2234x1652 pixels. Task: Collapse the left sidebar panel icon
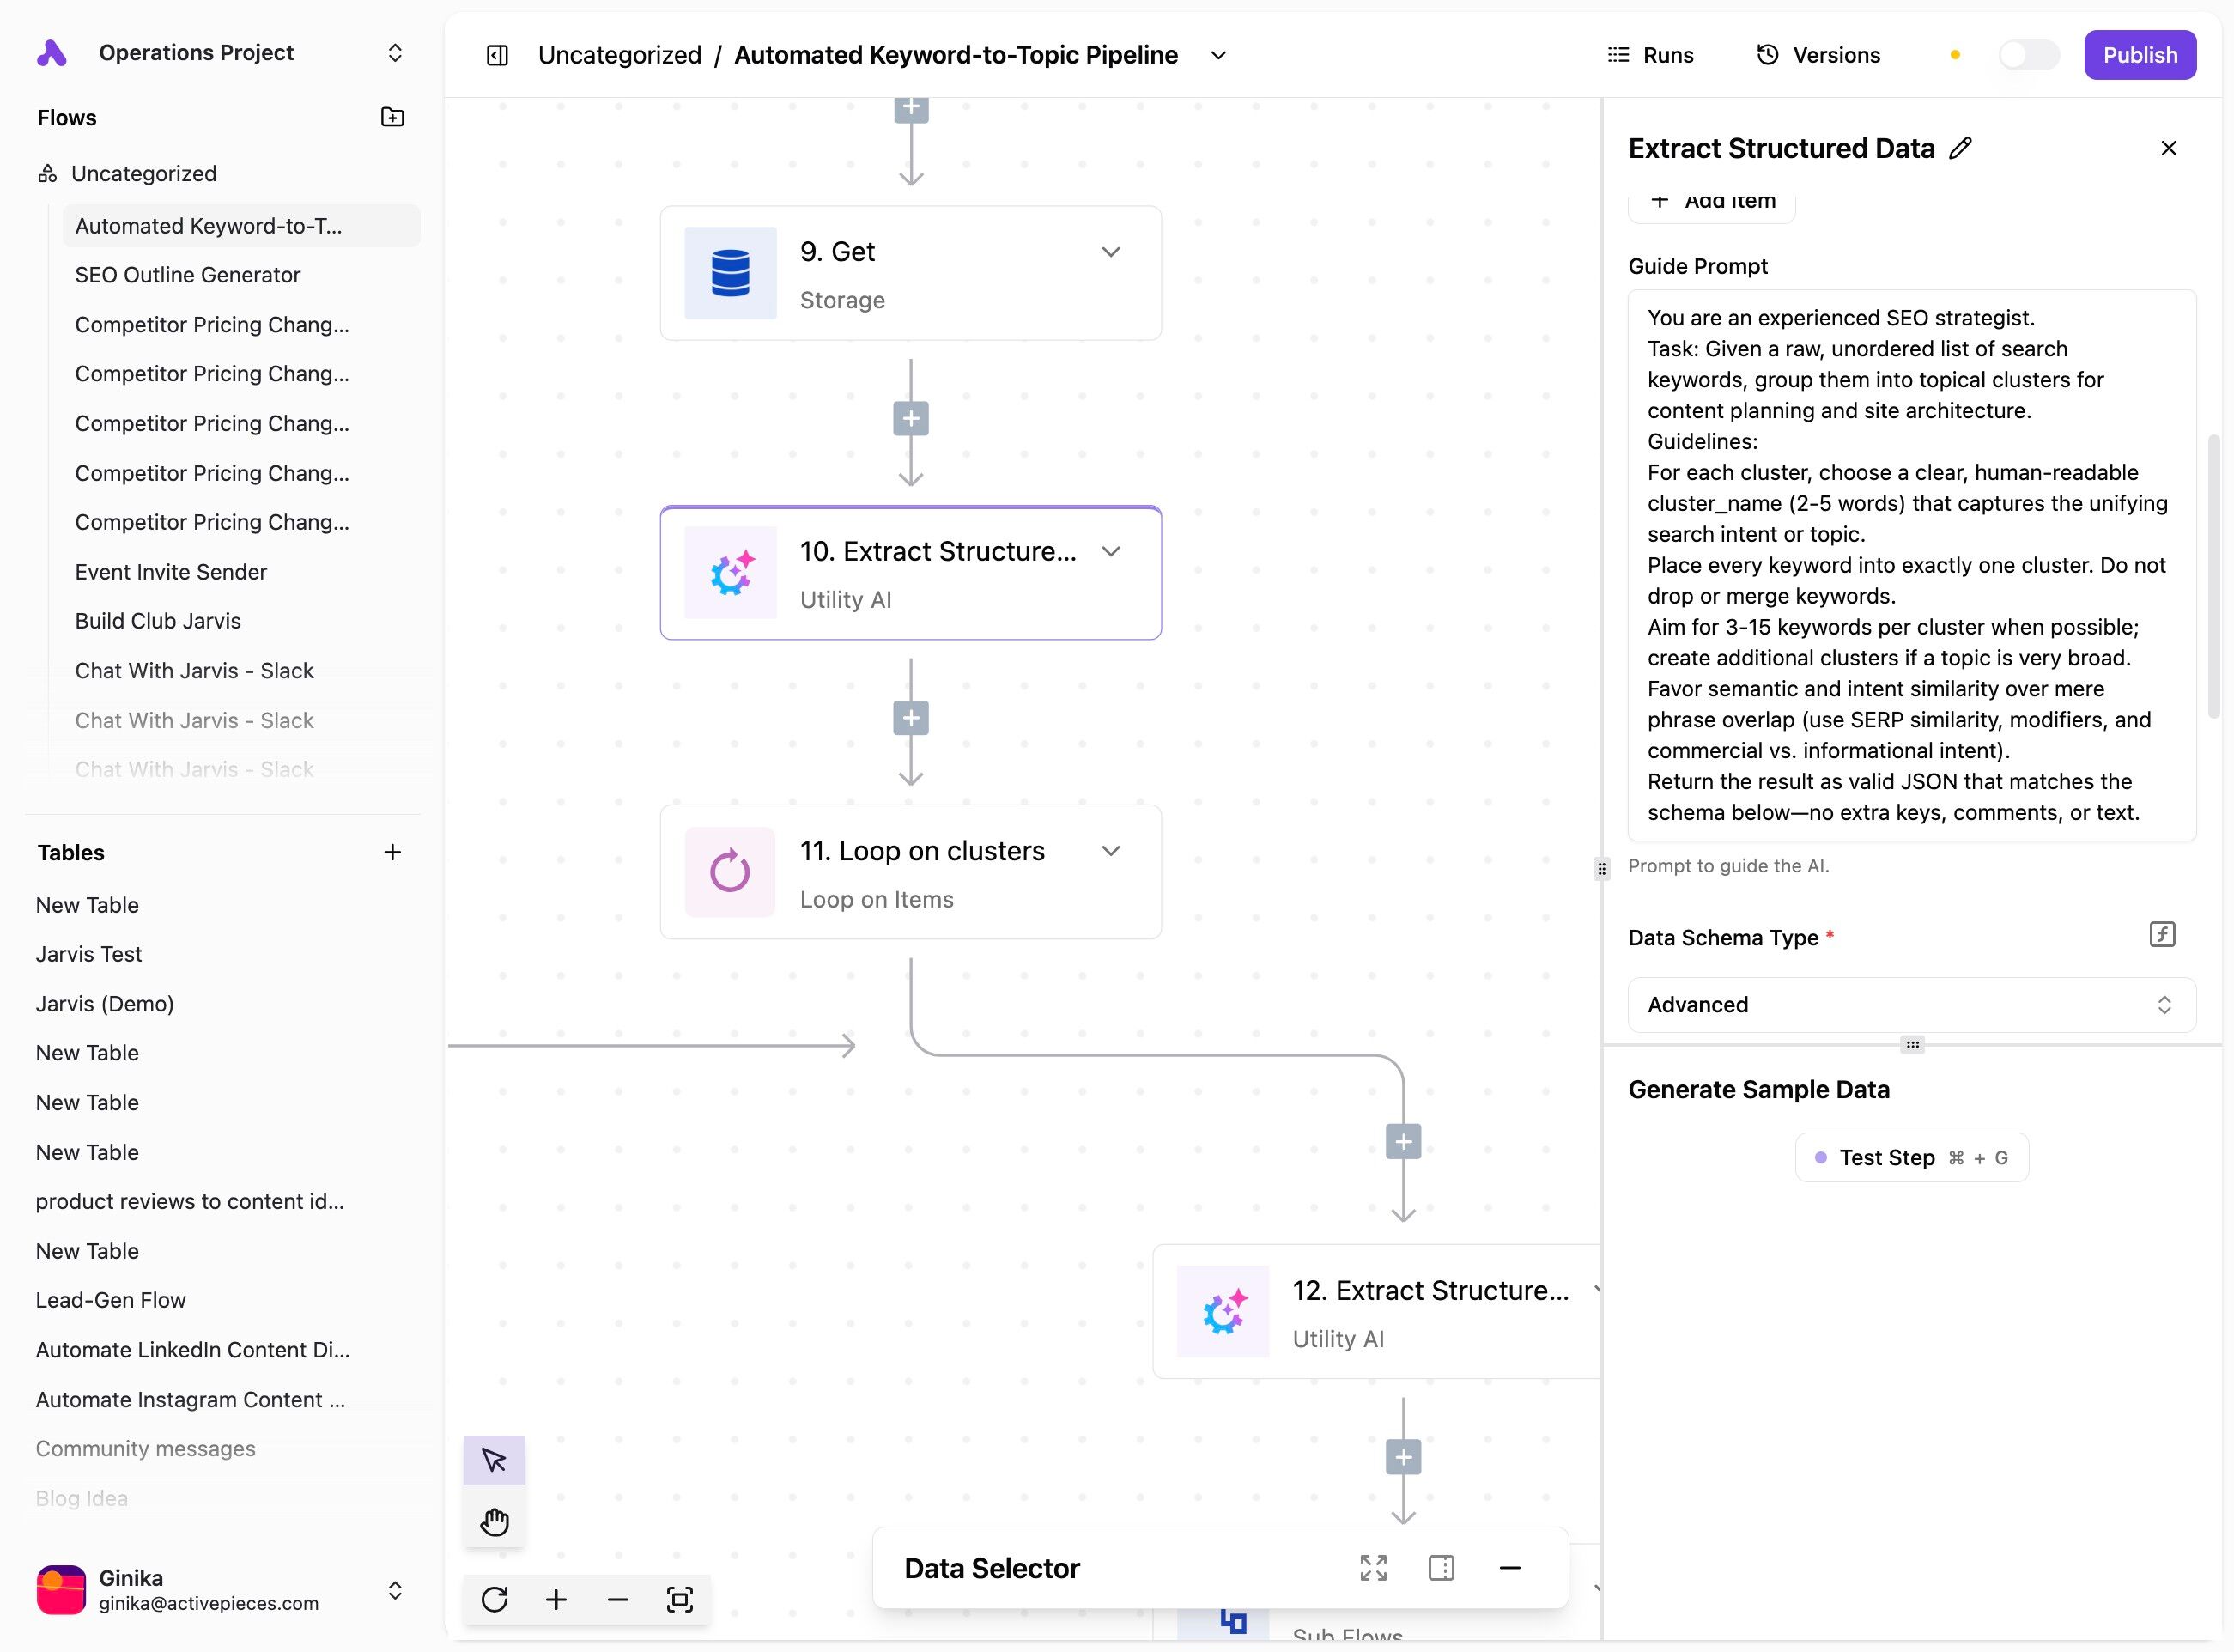click(x=497, y=55)
